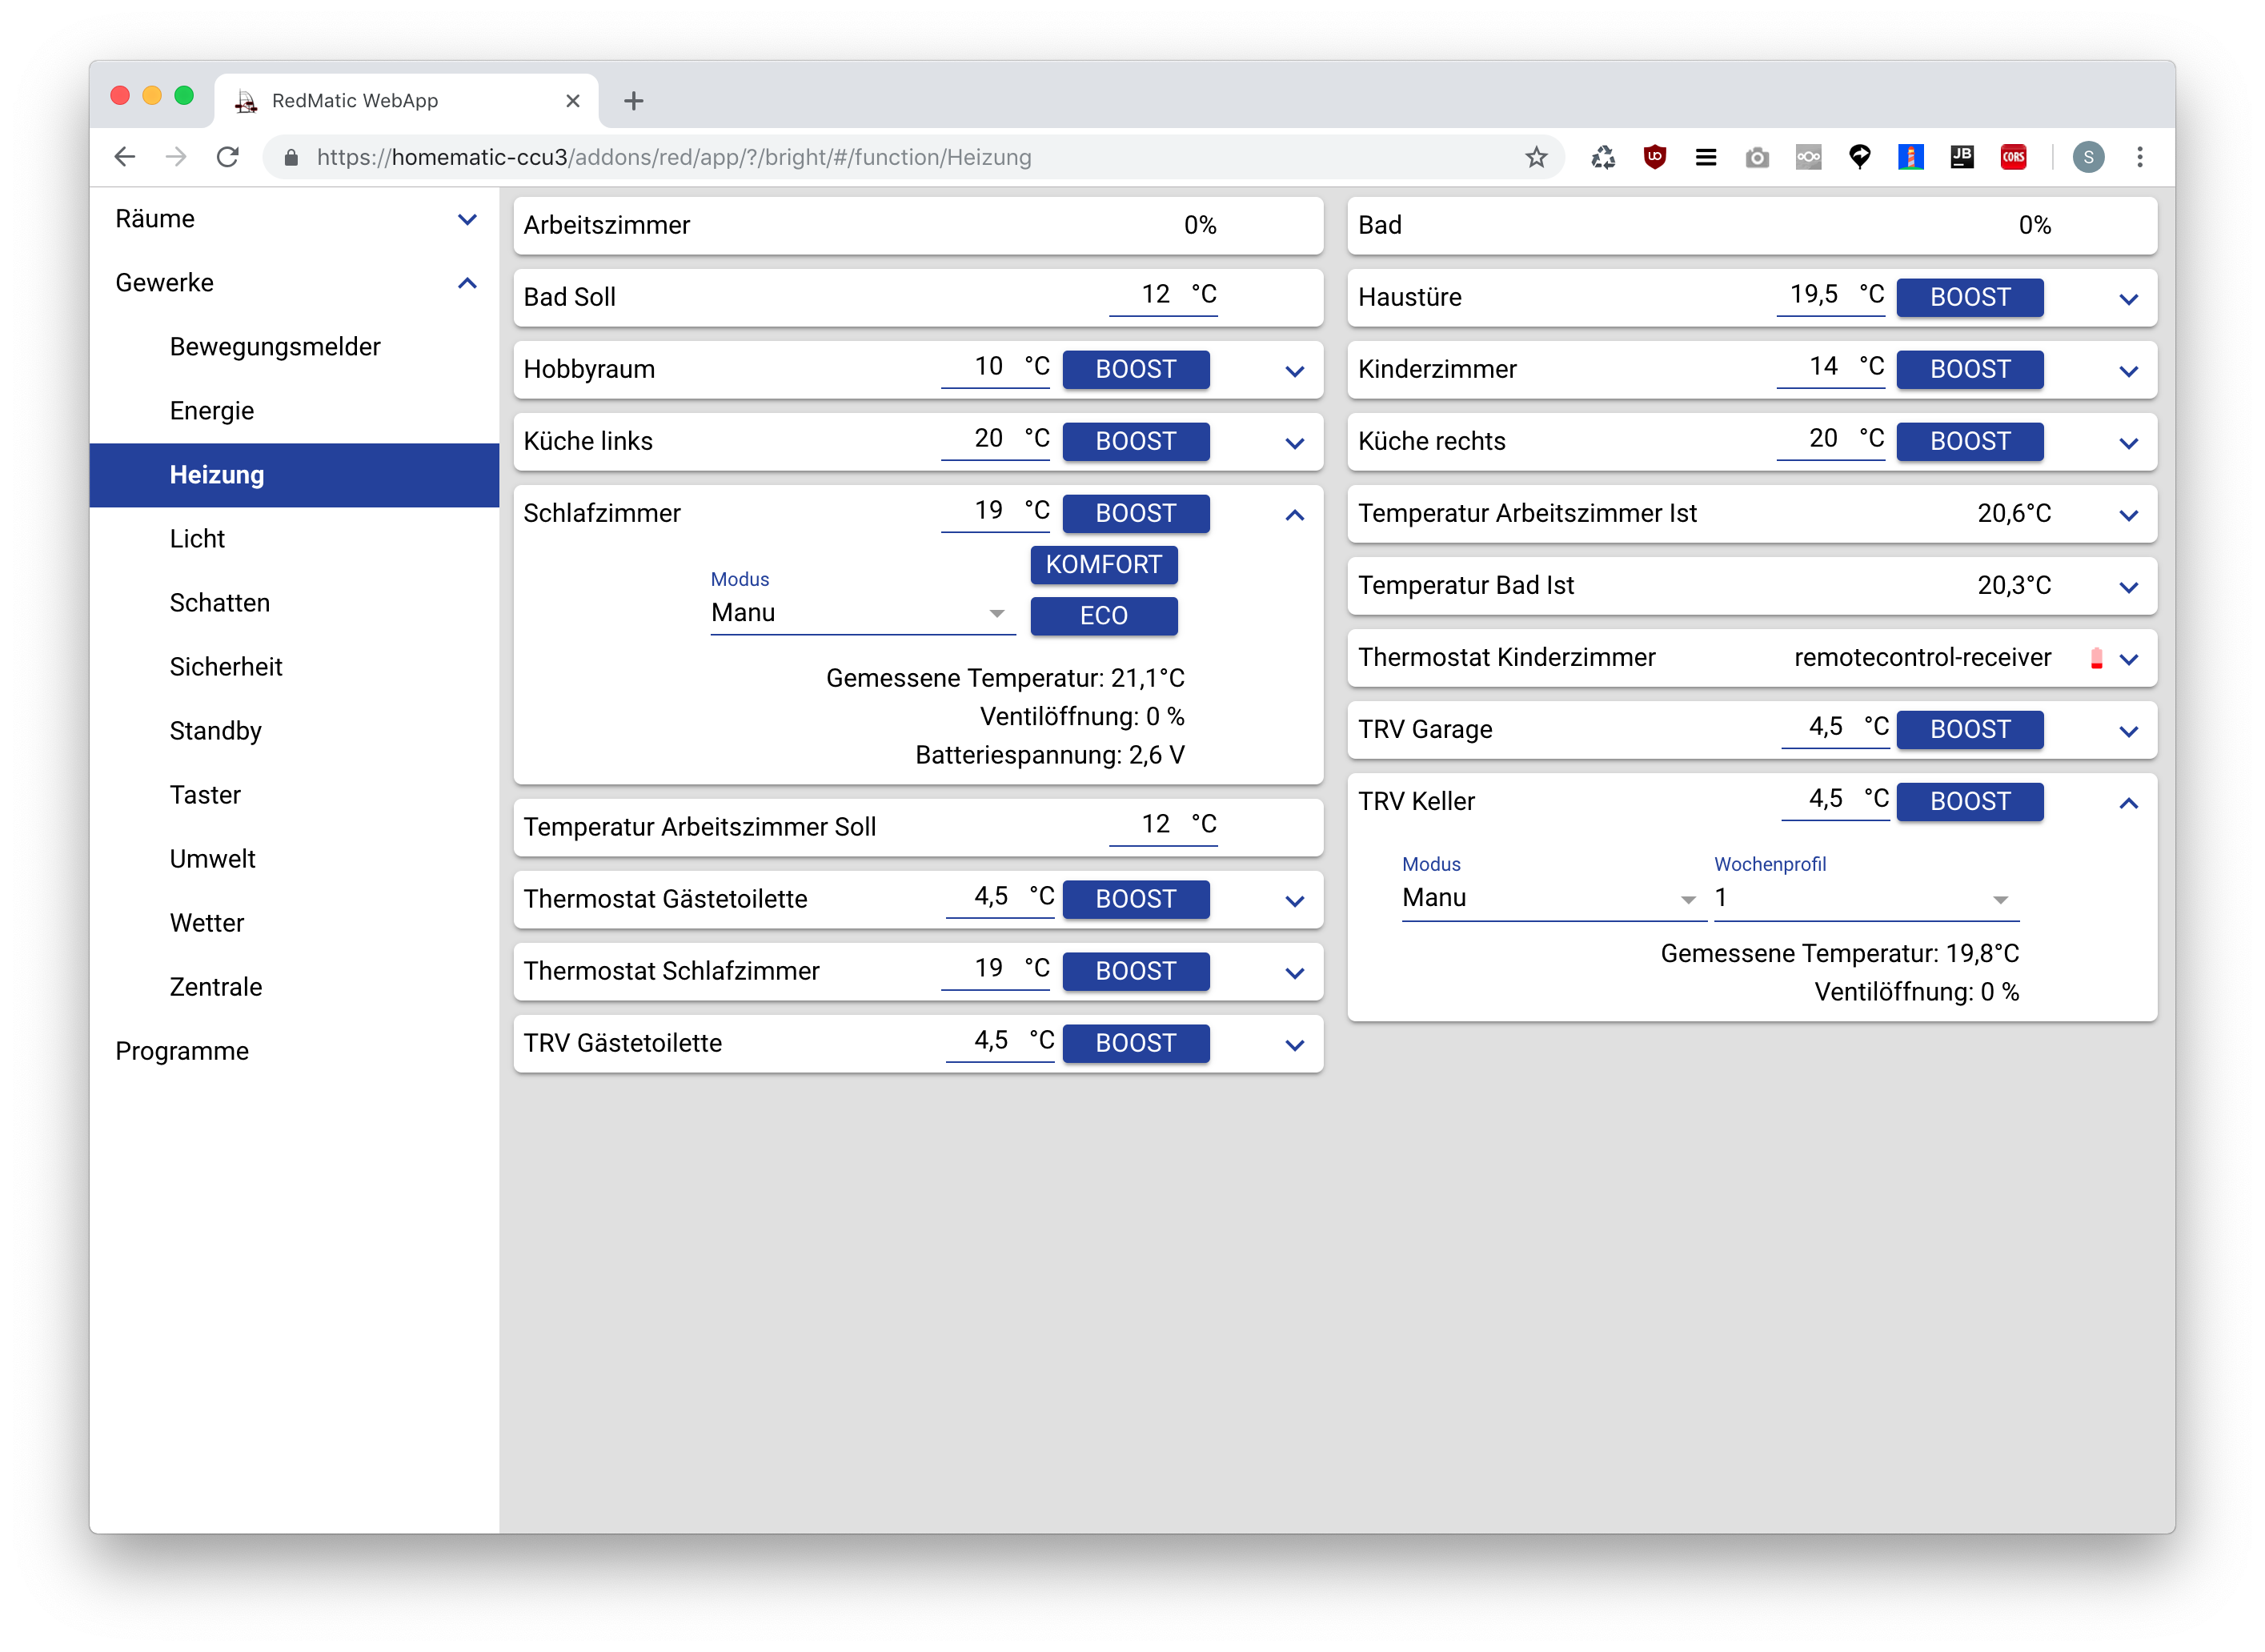2265x1652 pixels.
Task: Expand the Räume section
Action: coord(467,219)
